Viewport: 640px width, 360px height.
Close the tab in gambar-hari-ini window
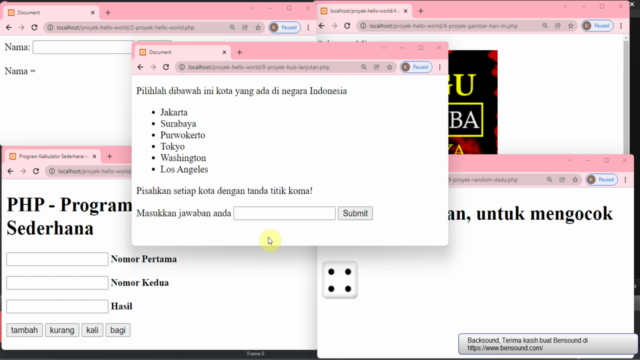(405, 11)
